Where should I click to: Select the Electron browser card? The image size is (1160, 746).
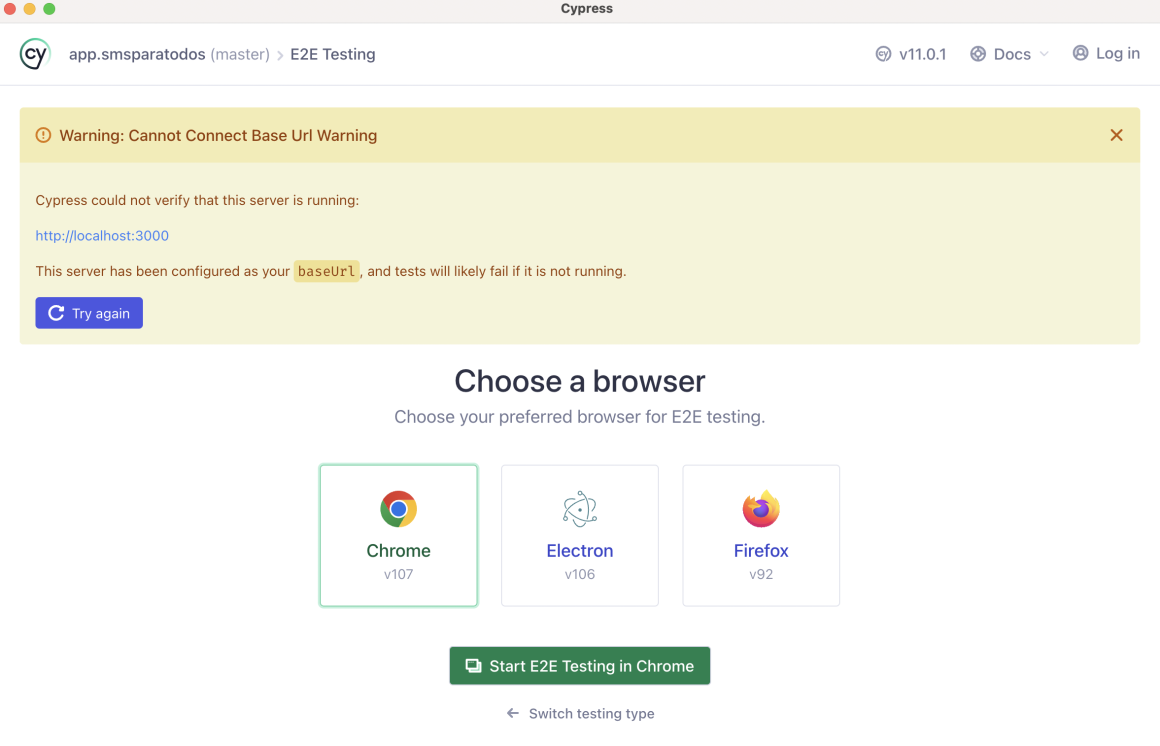click(580, 535)
